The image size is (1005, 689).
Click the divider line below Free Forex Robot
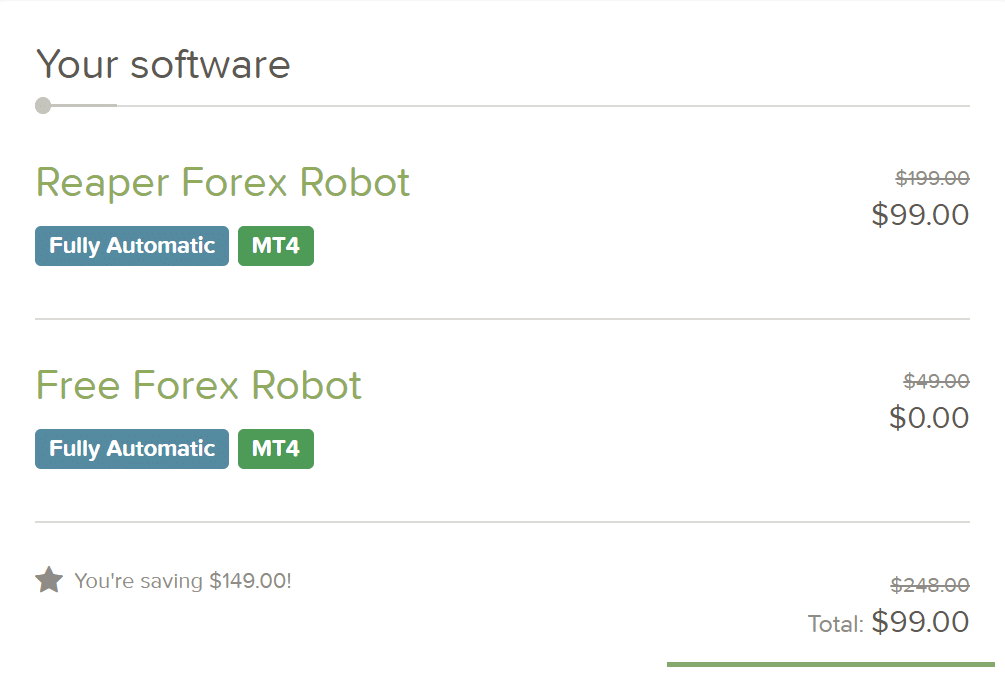pos(502,522)
